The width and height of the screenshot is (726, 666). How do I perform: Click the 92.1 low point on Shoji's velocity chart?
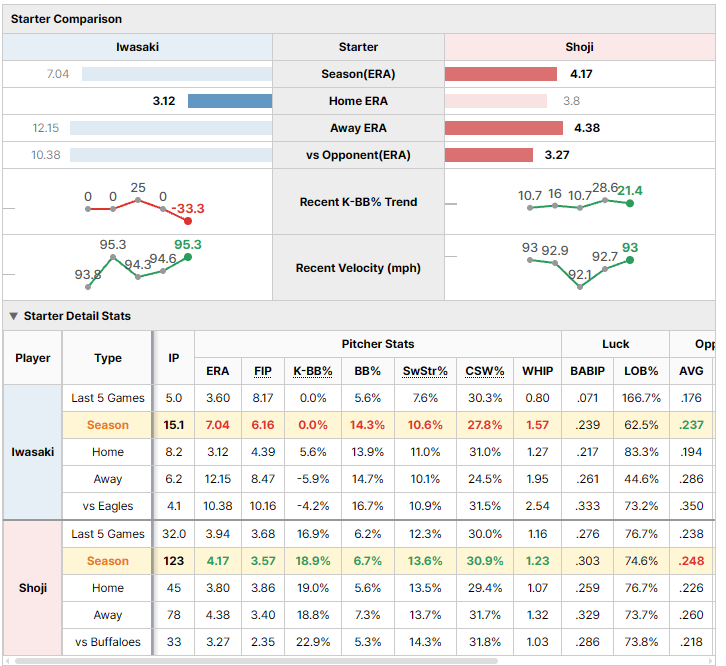tap(580, 287)
